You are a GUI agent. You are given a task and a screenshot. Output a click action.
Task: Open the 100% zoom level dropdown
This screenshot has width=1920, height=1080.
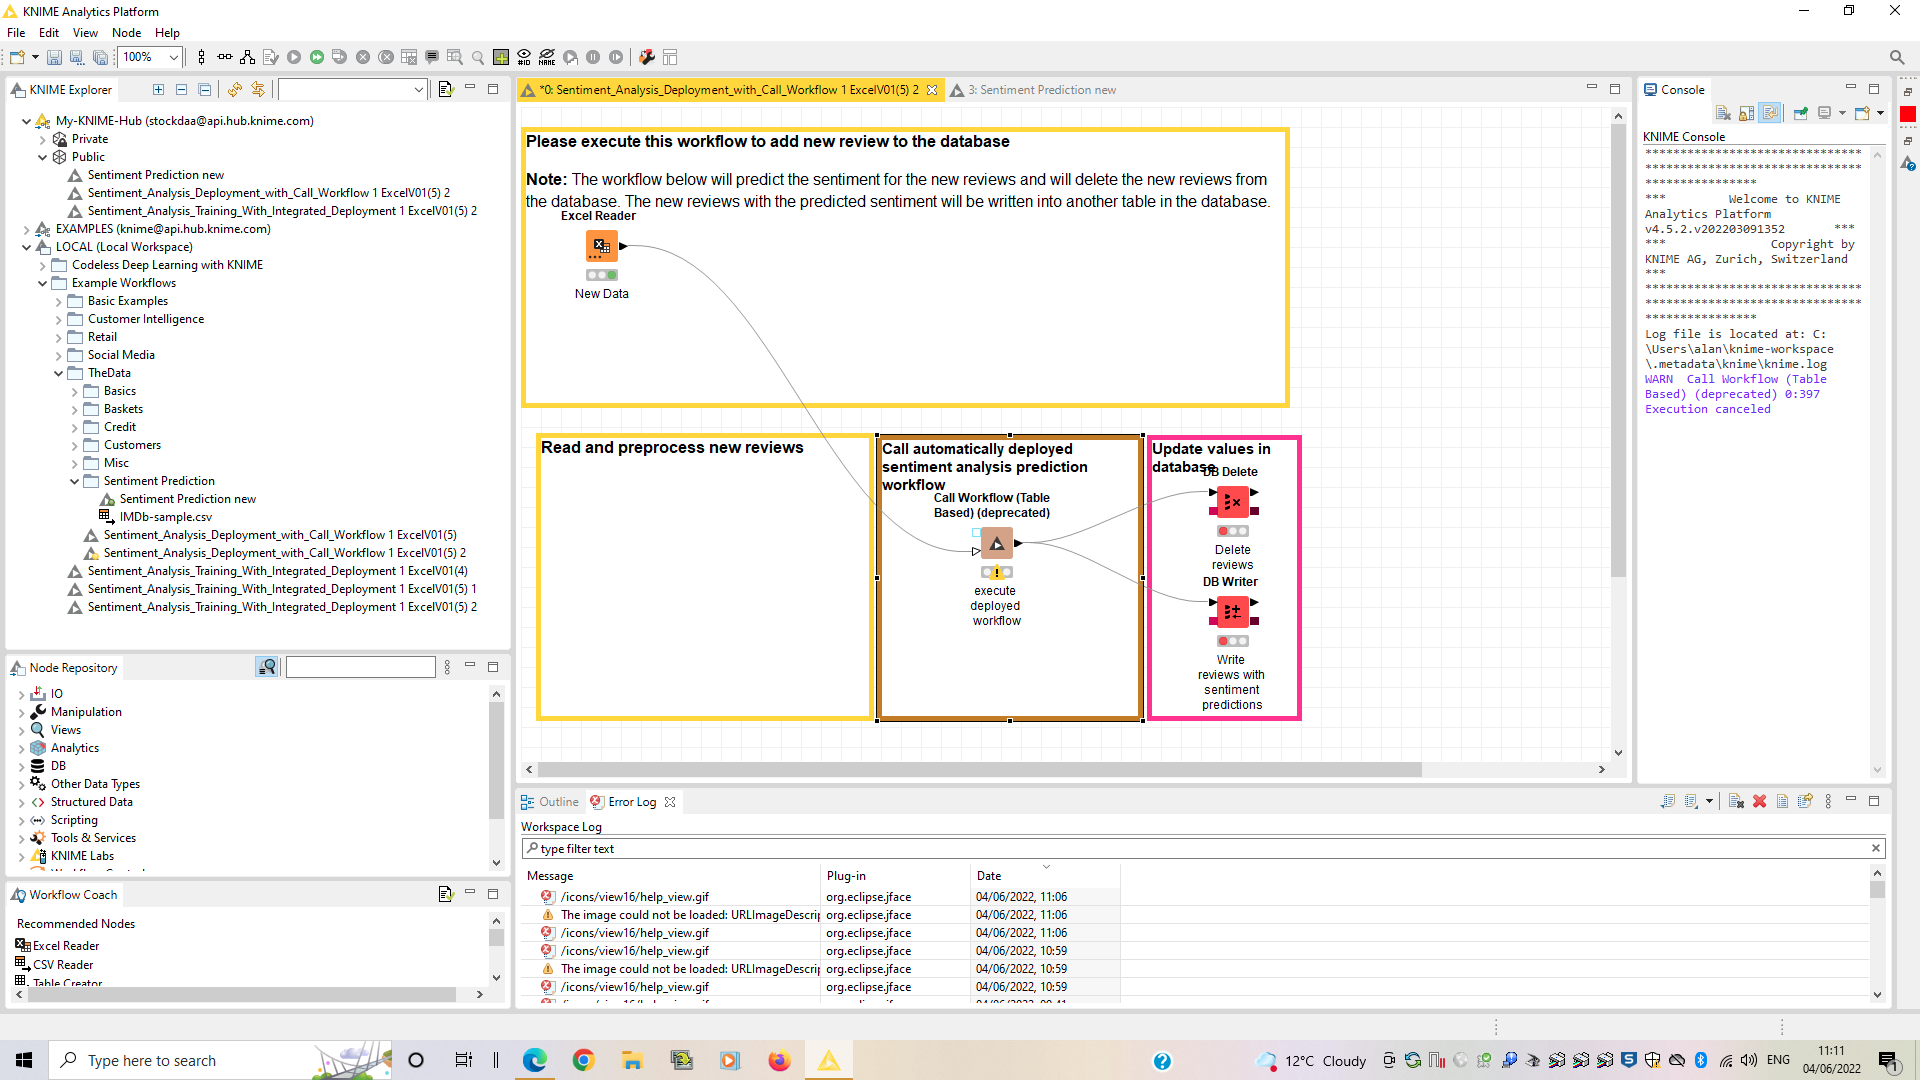(173, 57)
